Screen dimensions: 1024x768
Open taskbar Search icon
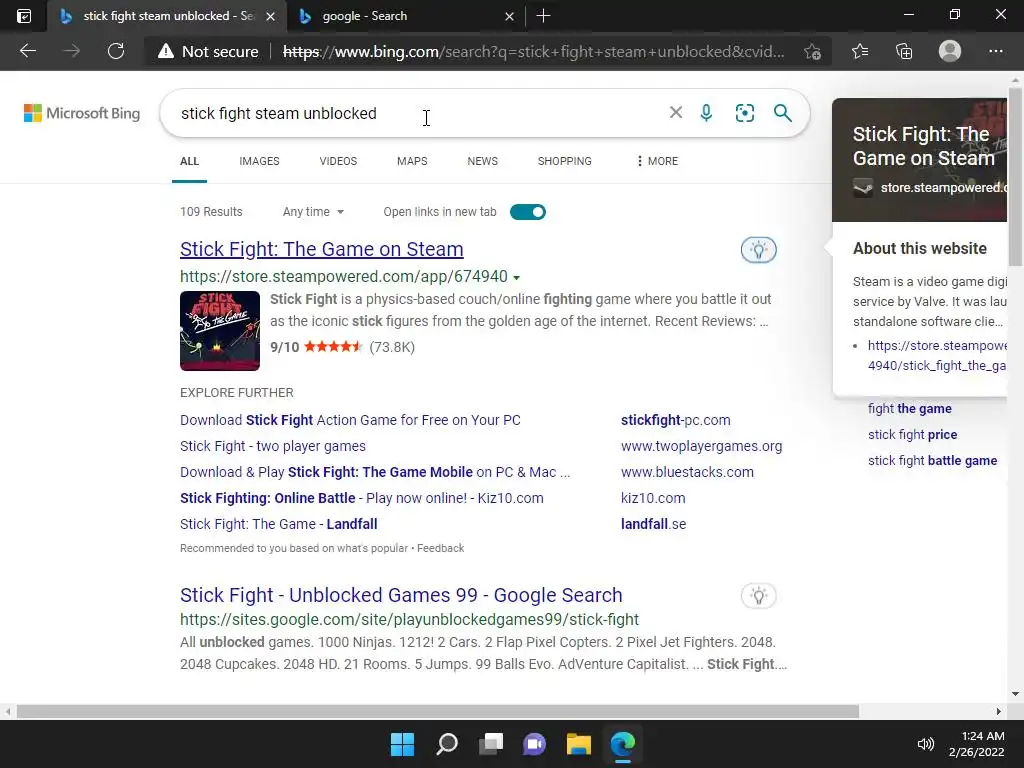coord(447,744)
